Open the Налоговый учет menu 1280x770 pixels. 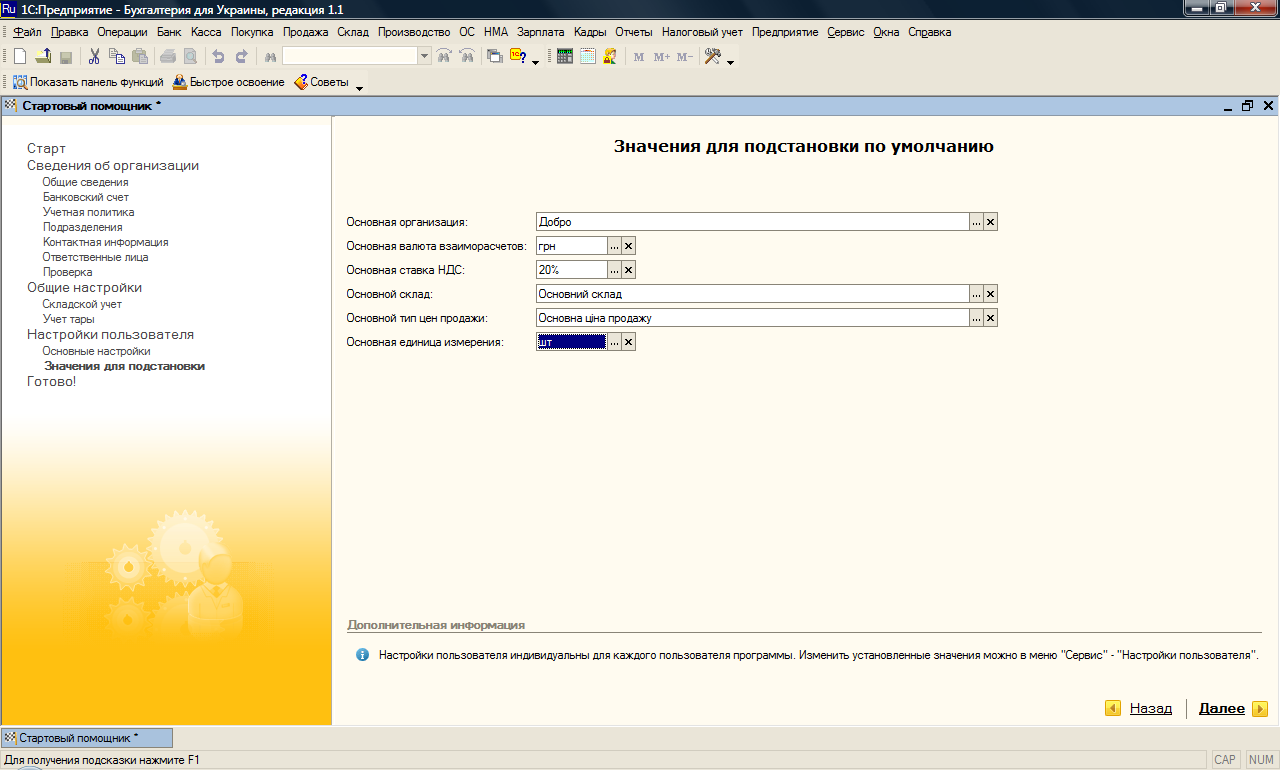click(x=702, y=32)
